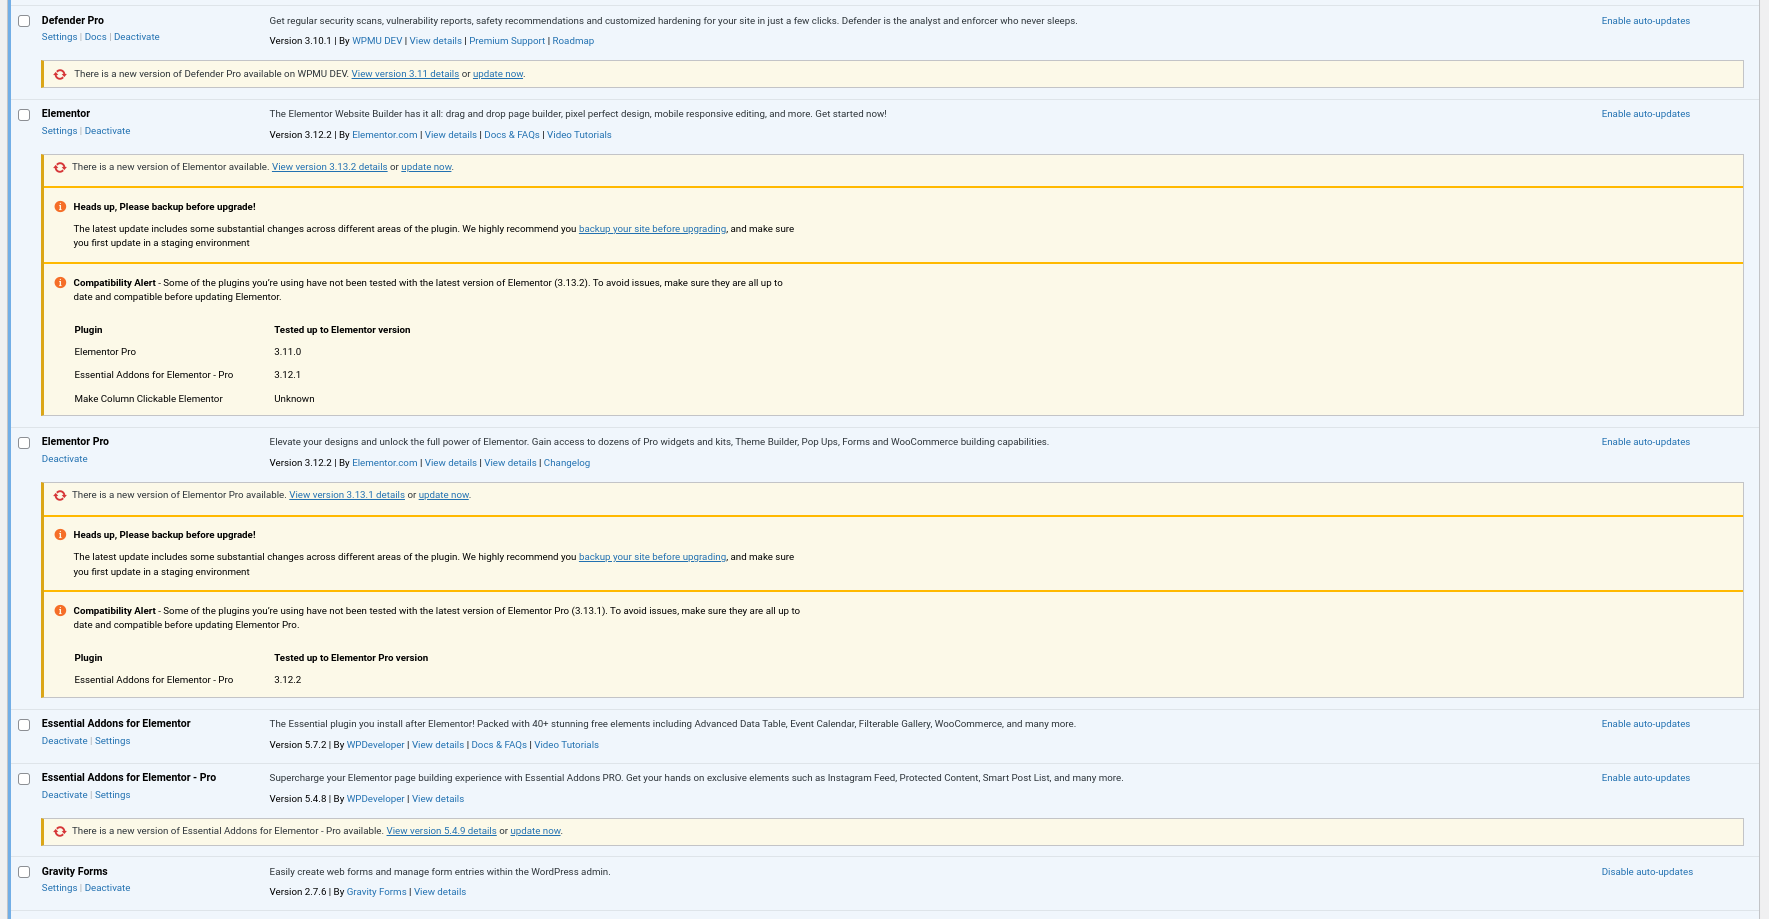Click Elementor Pro Compatibility Alert icon
The height and width of the screenshot is (919, 1769).
60,611
